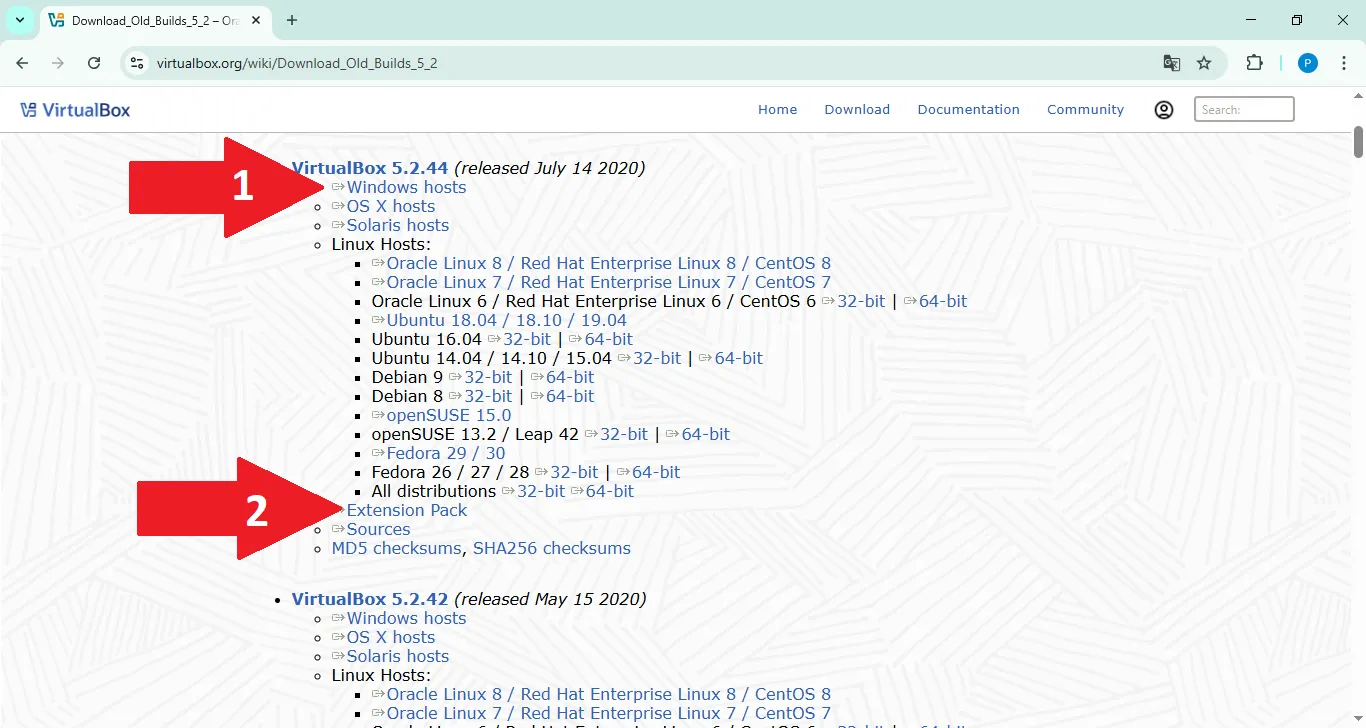Download the 5.2.44 Extension Pack
This screenshot has width=1366, height=728.
[x=407, y=510]
